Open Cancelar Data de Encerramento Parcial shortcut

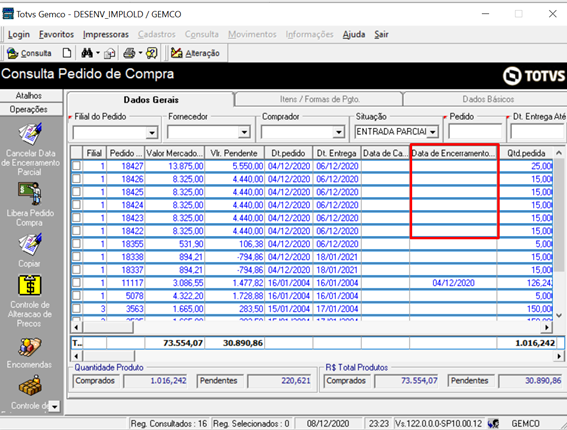tap(30, 134)
